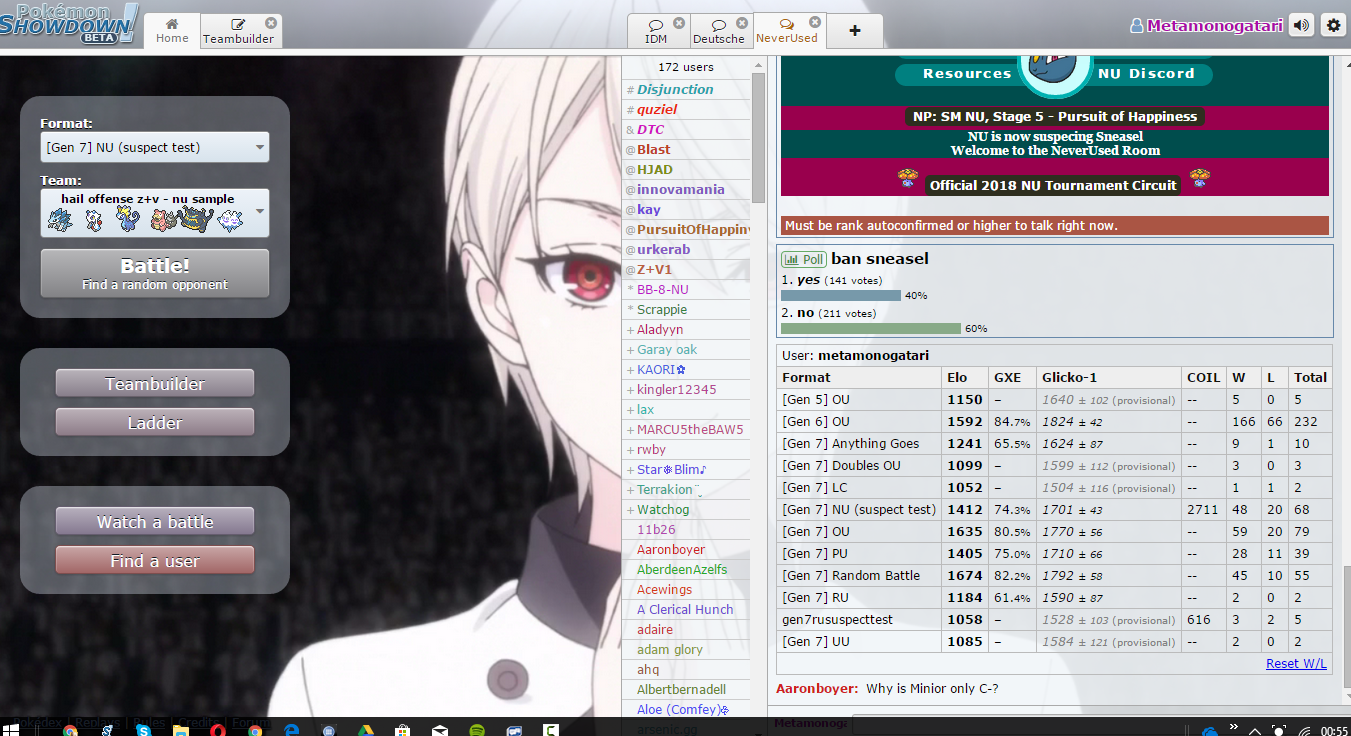This screenshot has width=1351, height=736.
Task: Click the Find a user button
Action: click(x=155, y=561)
